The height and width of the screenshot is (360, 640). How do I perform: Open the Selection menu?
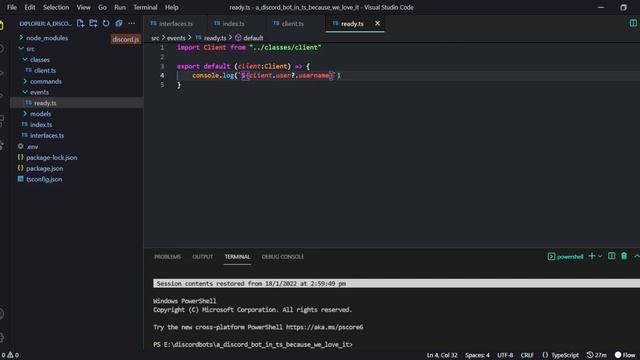(56, 7)
